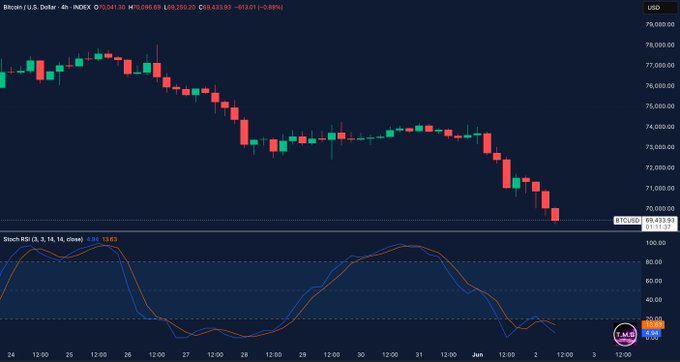Screen dimensions: 680x362
Task: Click the 78,000.00 price axis label
Action: (x=660, y=45)
